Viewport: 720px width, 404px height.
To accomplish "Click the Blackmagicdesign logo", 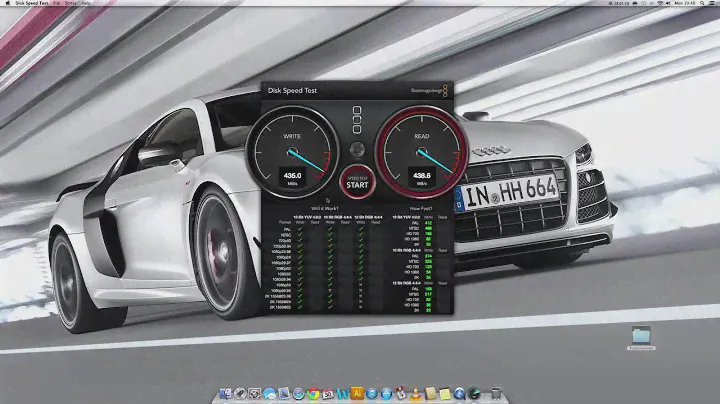I will pyautogui.click(x=429, y=90).
